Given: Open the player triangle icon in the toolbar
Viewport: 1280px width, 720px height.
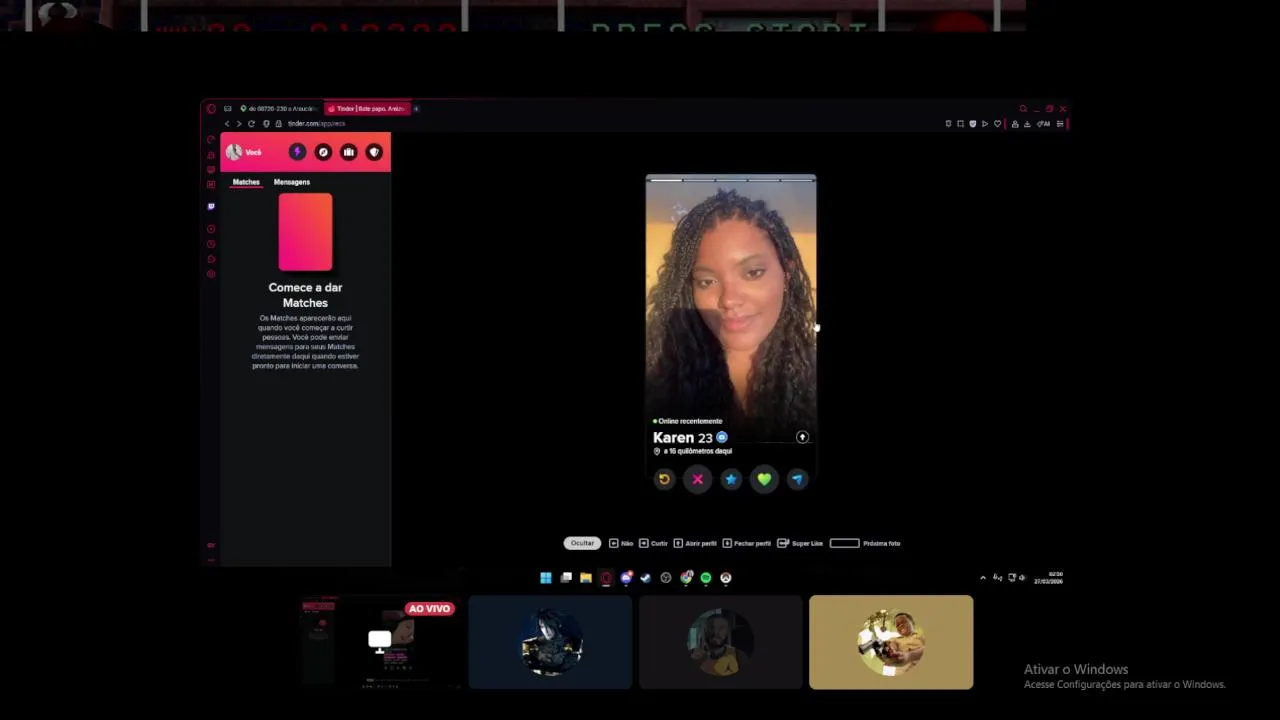Looking at the screenshot, I should pos(985,124).
